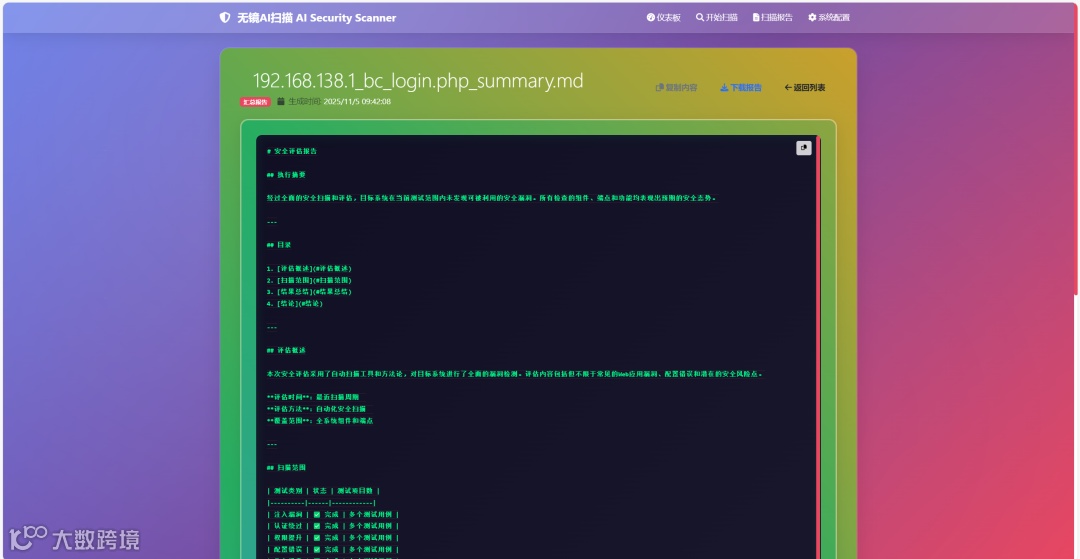Click generation timestamp 2025/11/5 09:42:08

[357, 101]
